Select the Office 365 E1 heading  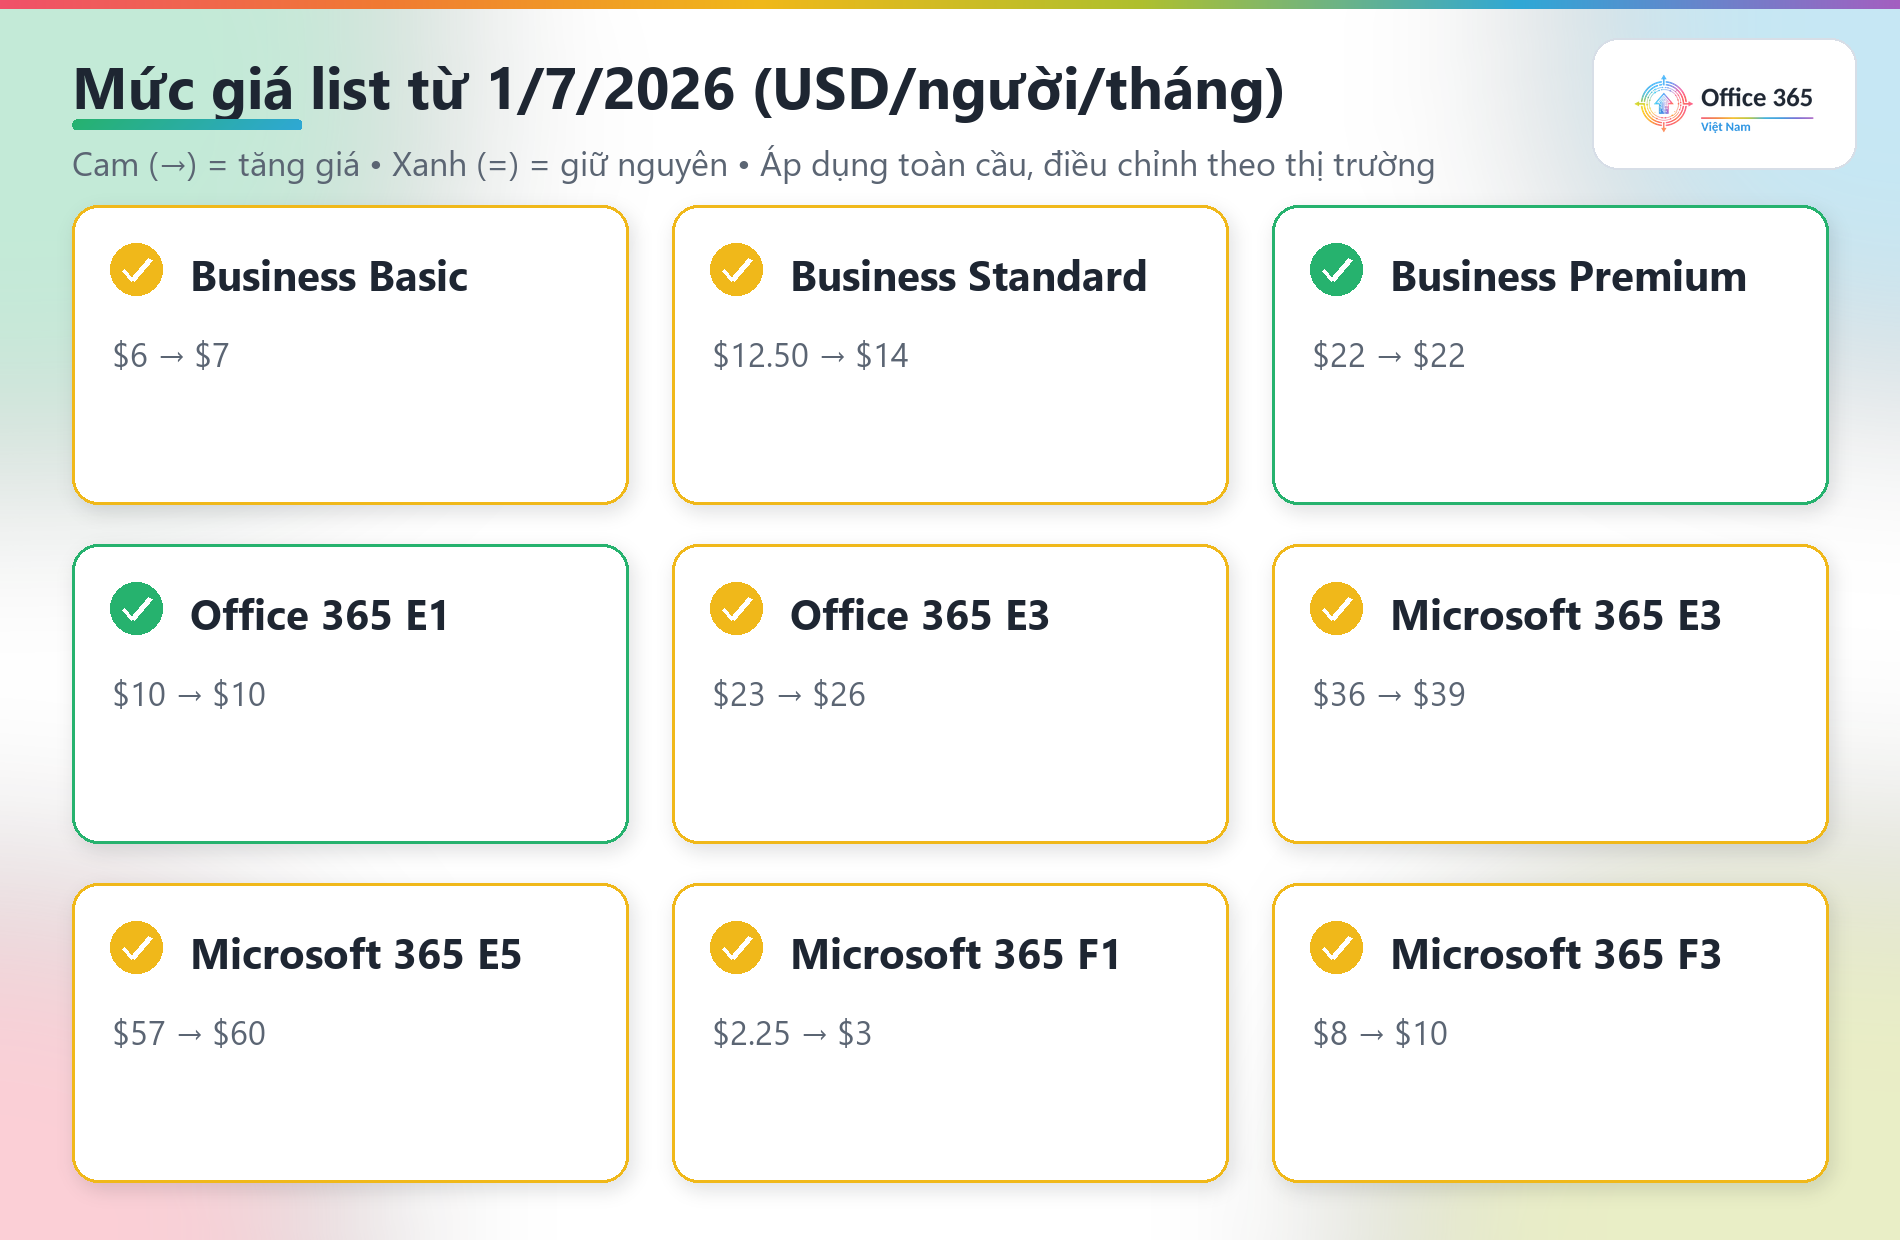319,615
